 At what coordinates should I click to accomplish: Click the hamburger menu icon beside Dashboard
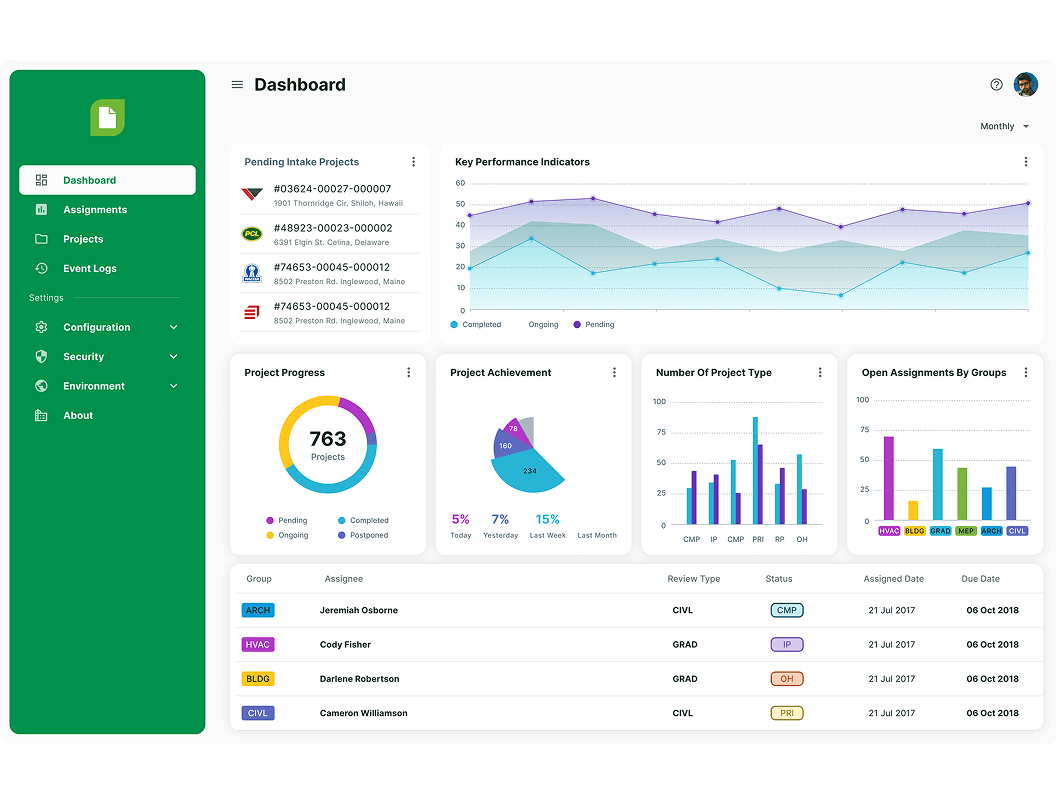point(237,85)
